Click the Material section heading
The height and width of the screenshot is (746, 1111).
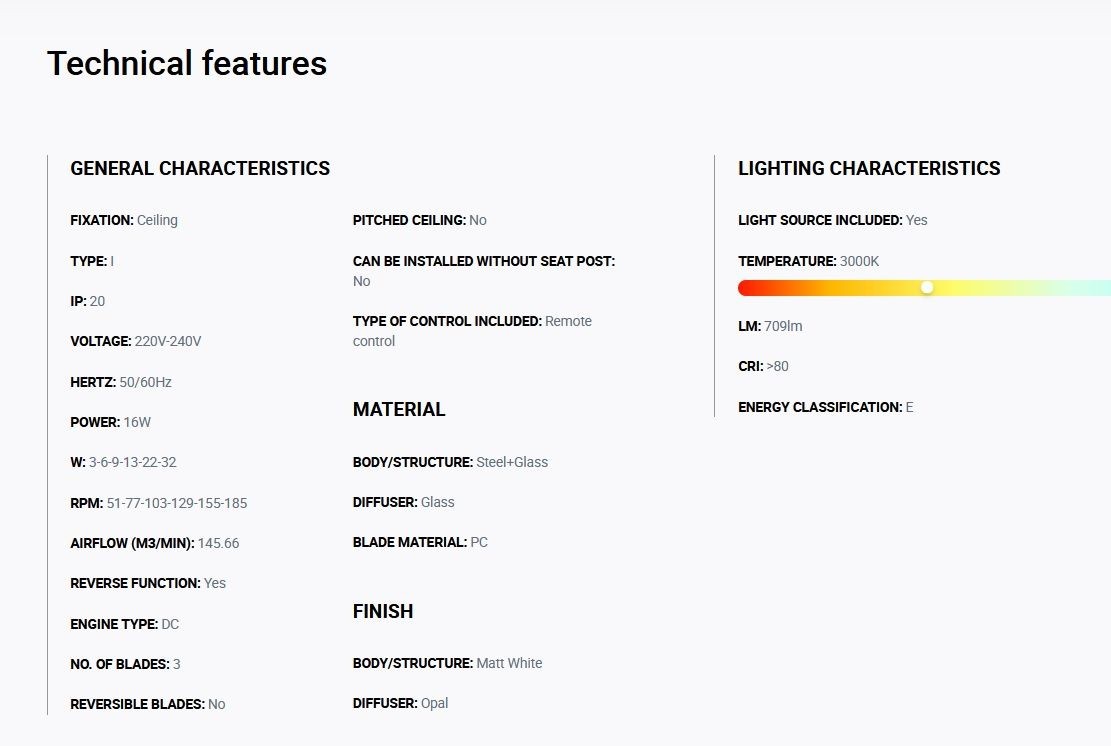pos(399,409)
